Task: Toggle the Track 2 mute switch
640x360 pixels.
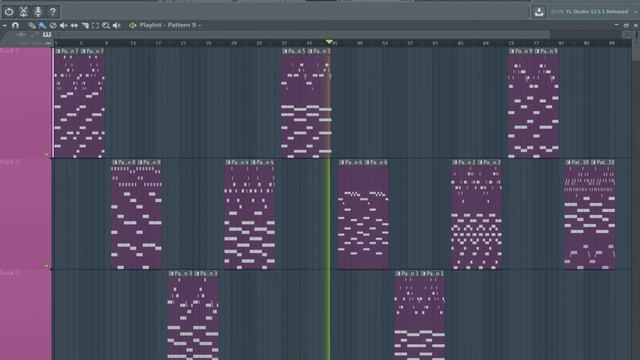Action: click(x=46, y=266)
